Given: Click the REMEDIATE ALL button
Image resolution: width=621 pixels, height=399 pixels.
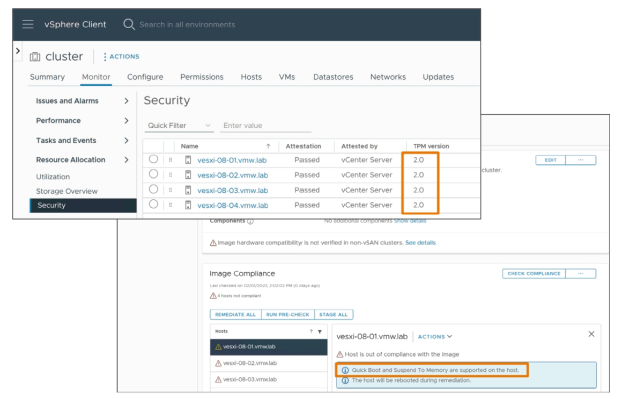Looking at the screenshot, I should coord(235,314).
